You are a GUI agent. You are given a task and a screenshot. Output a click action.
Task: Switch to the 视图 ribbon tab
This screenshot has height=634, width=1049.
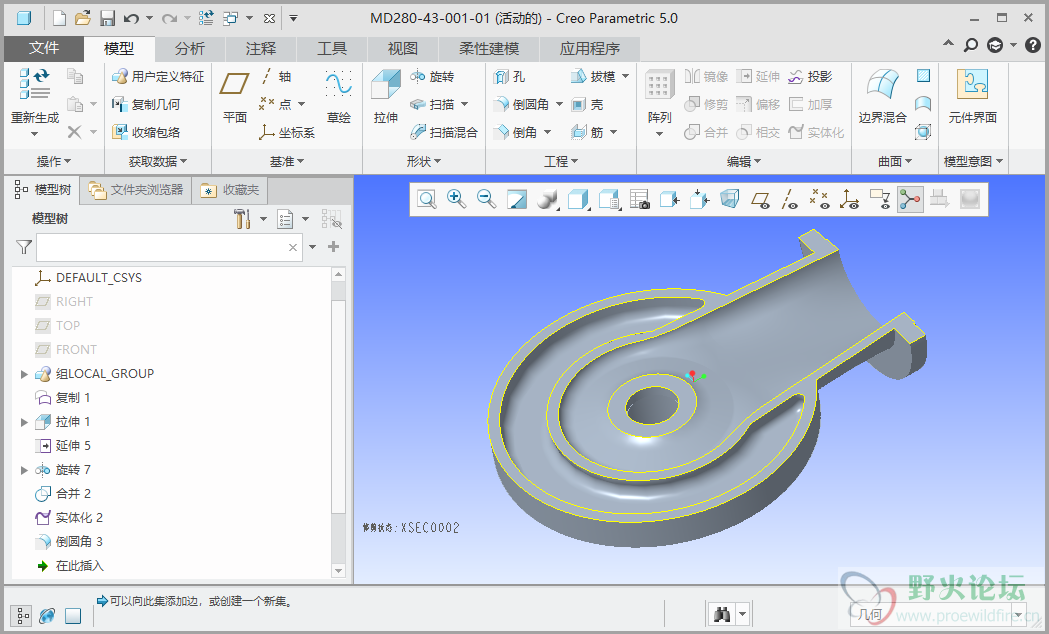pyautogui.click(x=403, y=48)
